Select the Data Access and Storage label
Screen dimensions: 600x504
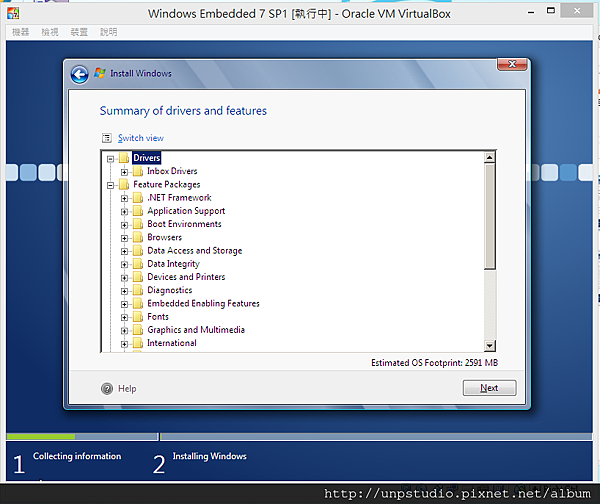click(195, 251)
